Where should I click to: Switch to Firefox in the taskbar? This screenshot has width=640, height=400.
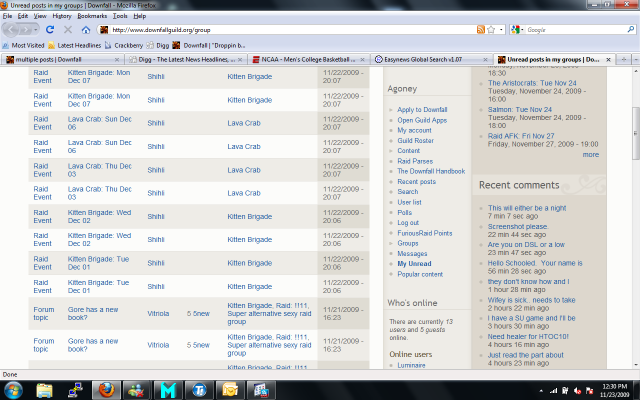coord(106,390)
